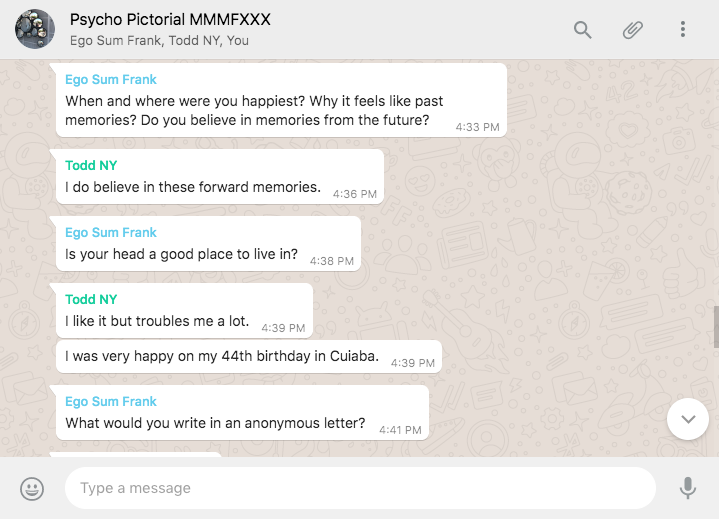Select the "Is your head a good place" message
Image resolution: width=719 pixels, height=519 pixels.
[x=181, y=254]
